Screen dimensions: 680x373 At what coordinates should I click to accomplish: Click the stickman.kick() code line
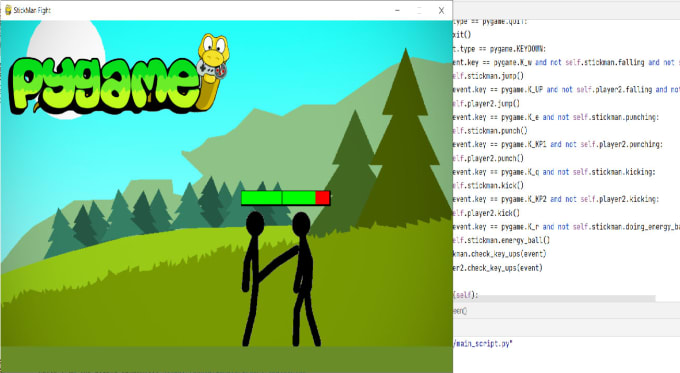pyautogui.click(x=488, y=186)
